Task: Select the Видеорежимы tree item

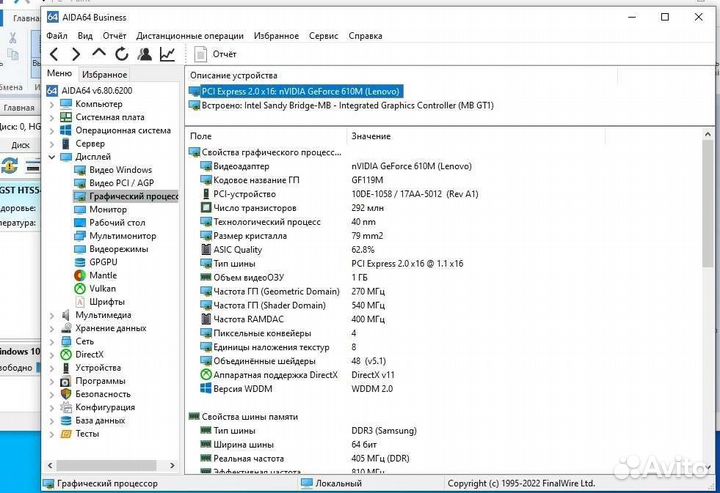Action: (x=118, y=249)
